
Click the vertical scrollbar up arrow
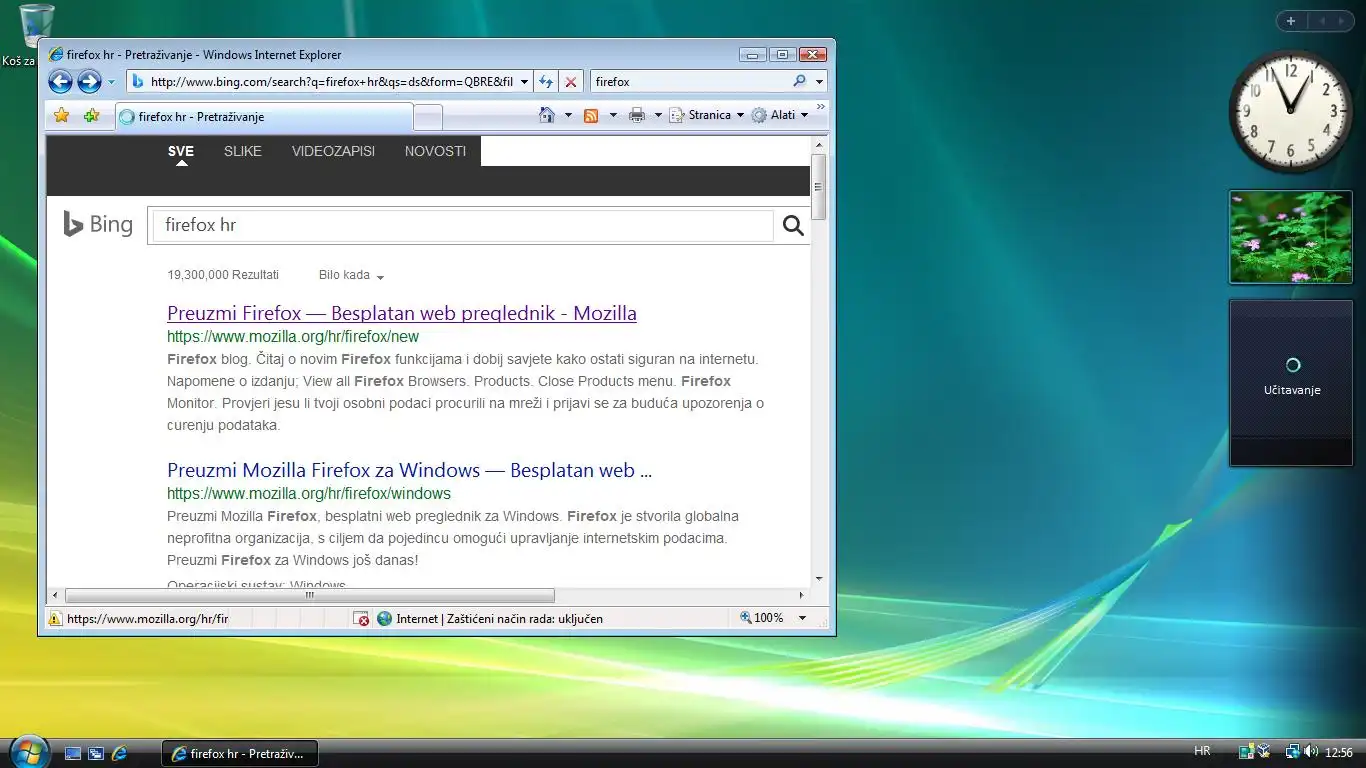[x=819, y=144]
